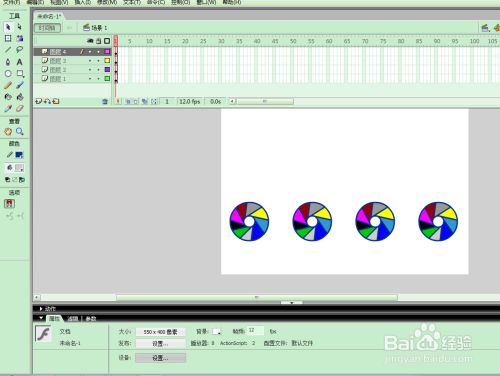Click the edit scene icon at right

click(x=485, y=28)
